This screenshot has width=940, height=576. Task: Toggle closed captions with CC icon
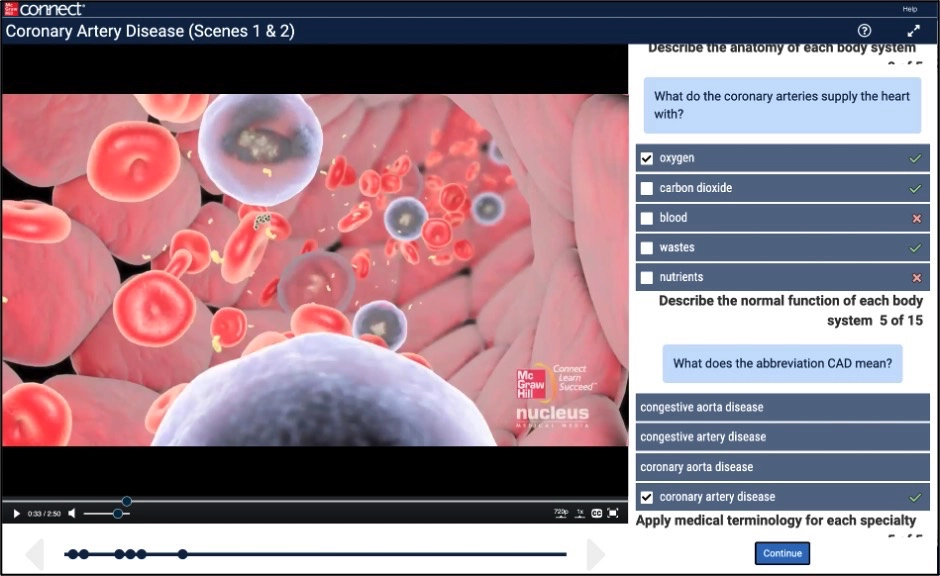pyautogui.click(x=596, y=513)
